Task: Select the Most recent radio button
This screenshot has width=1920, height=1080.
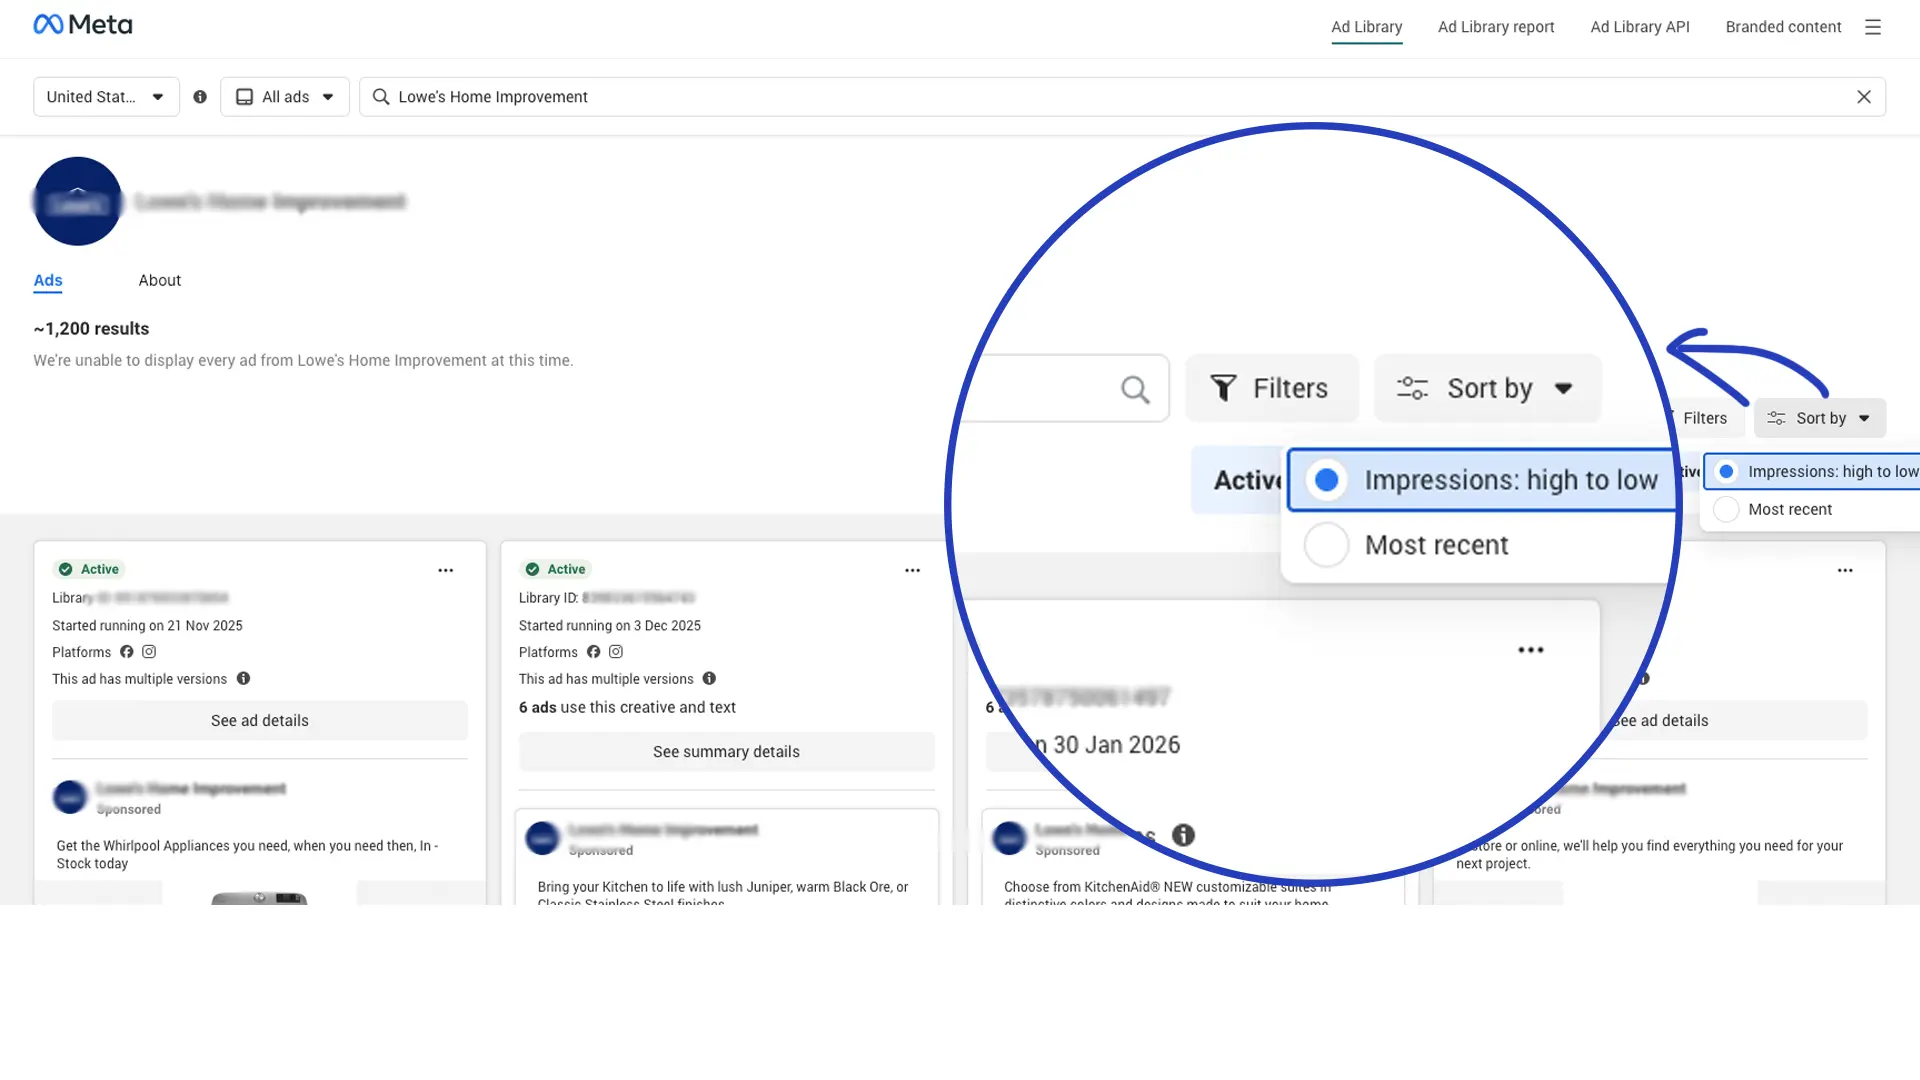Action: click(x=1326, y=545)
